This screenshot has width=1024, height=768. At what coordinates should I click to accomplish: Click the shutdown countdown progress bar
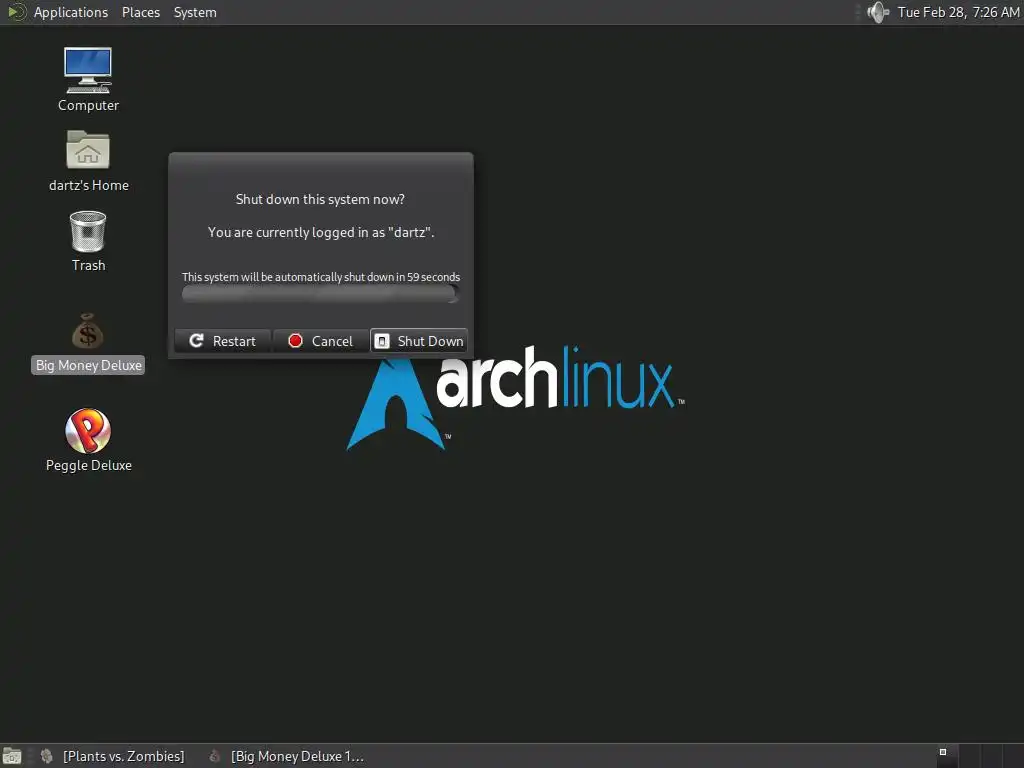point(320,294)
